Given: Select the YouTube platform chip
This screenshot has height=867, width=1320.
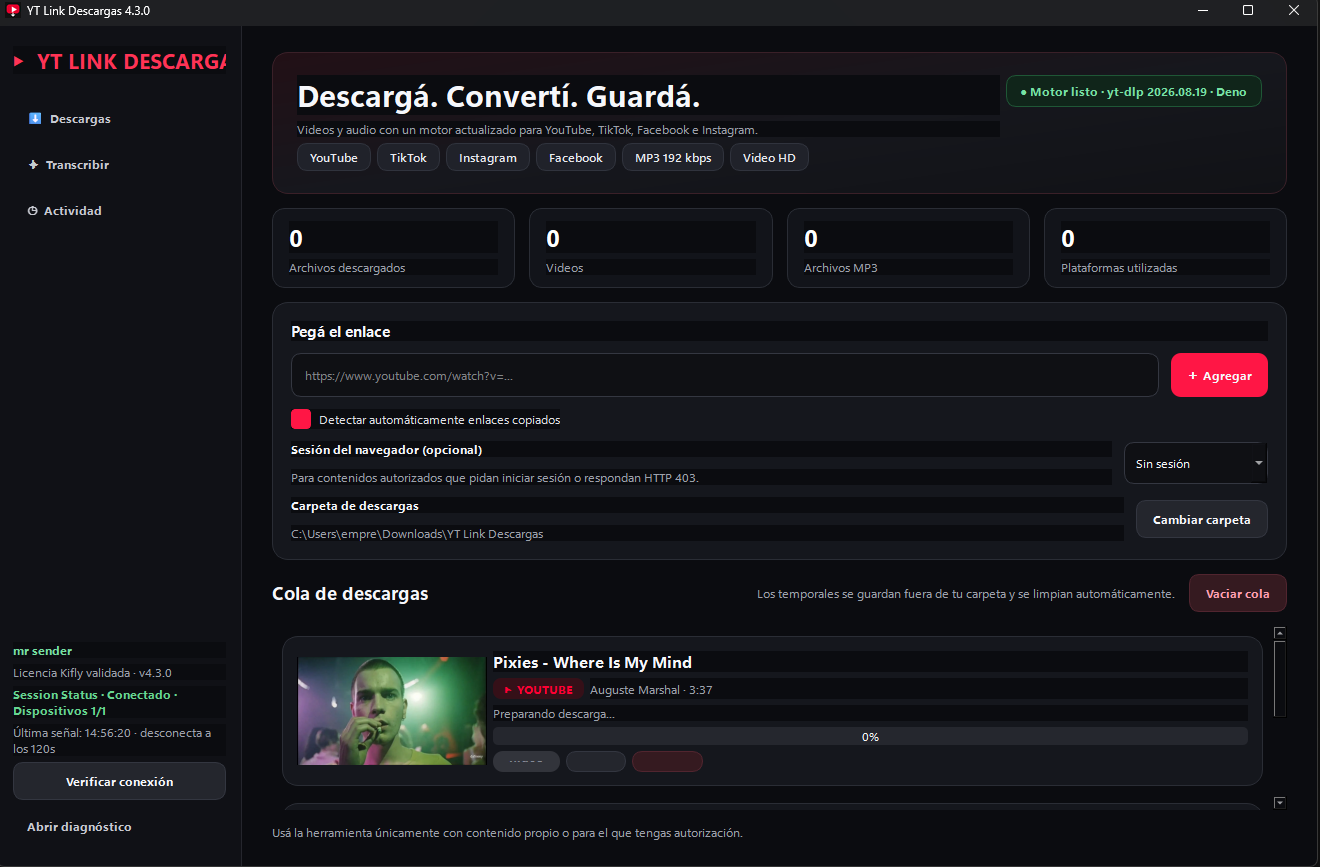Looking at the screenshot, I should tap(334, 158).
